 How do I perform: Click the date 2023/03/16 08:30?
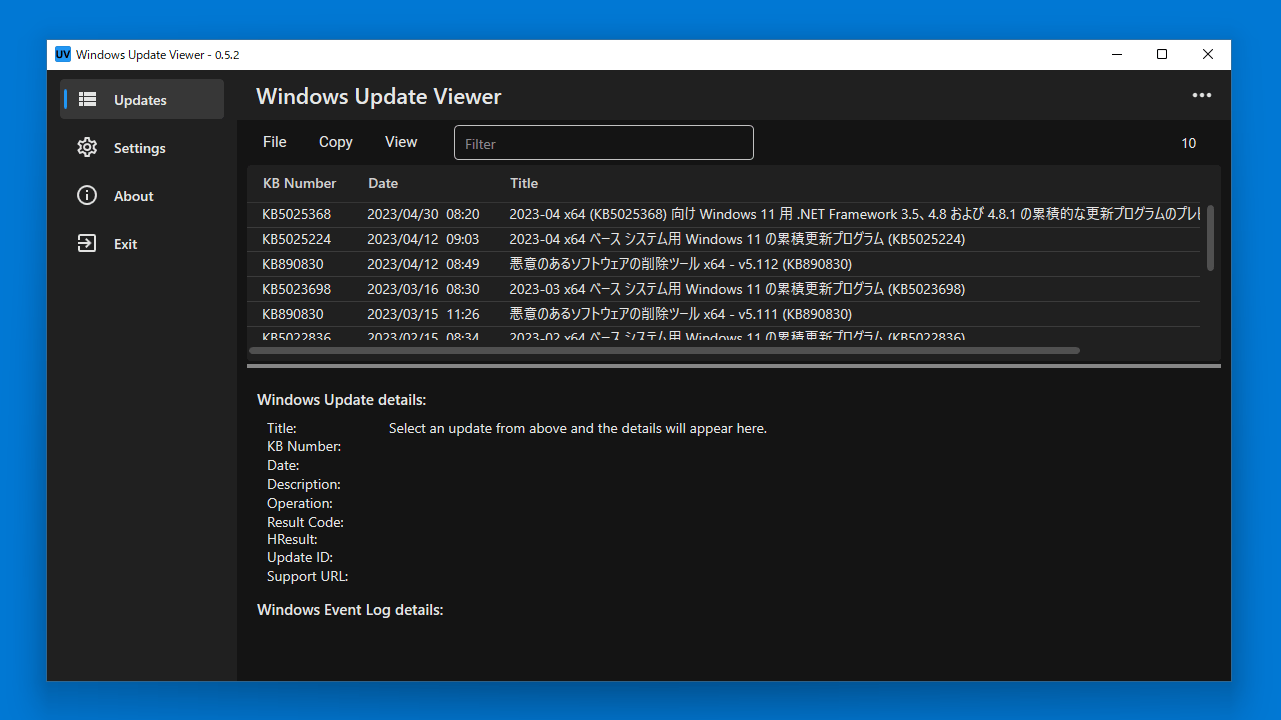423,289
